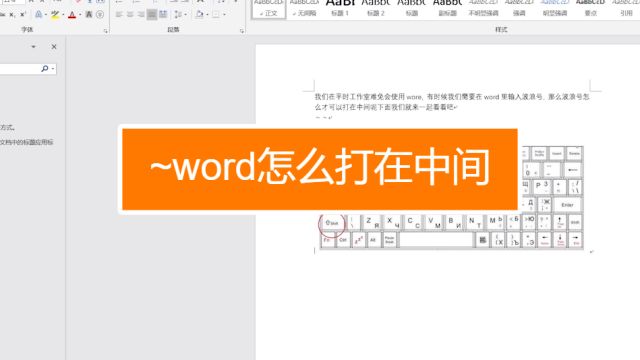Place cursor in line starting 我们在平时工作
This screenshot has width=640, height=360.
(452, 97)
